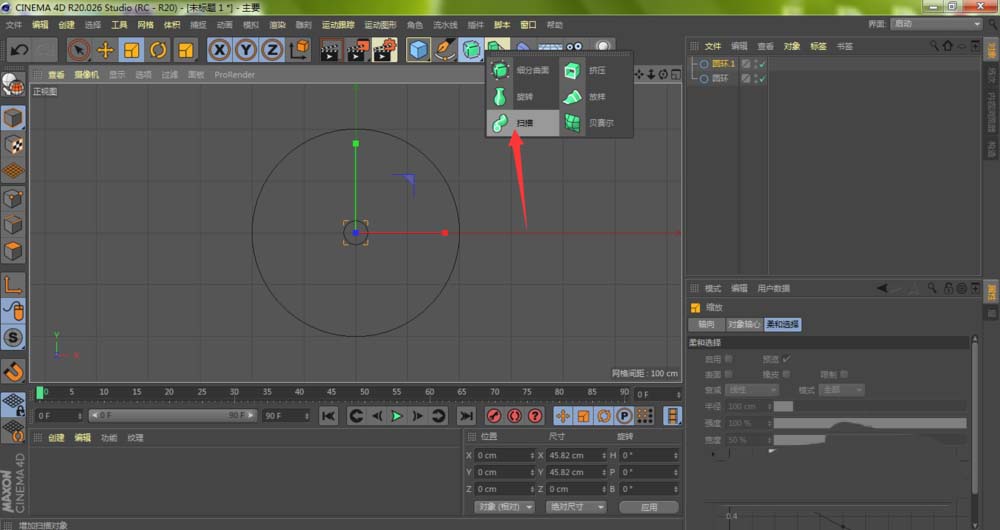Open the 界面 layout dropdown
The image size is (1000, 530).
(x=934, y=24)
